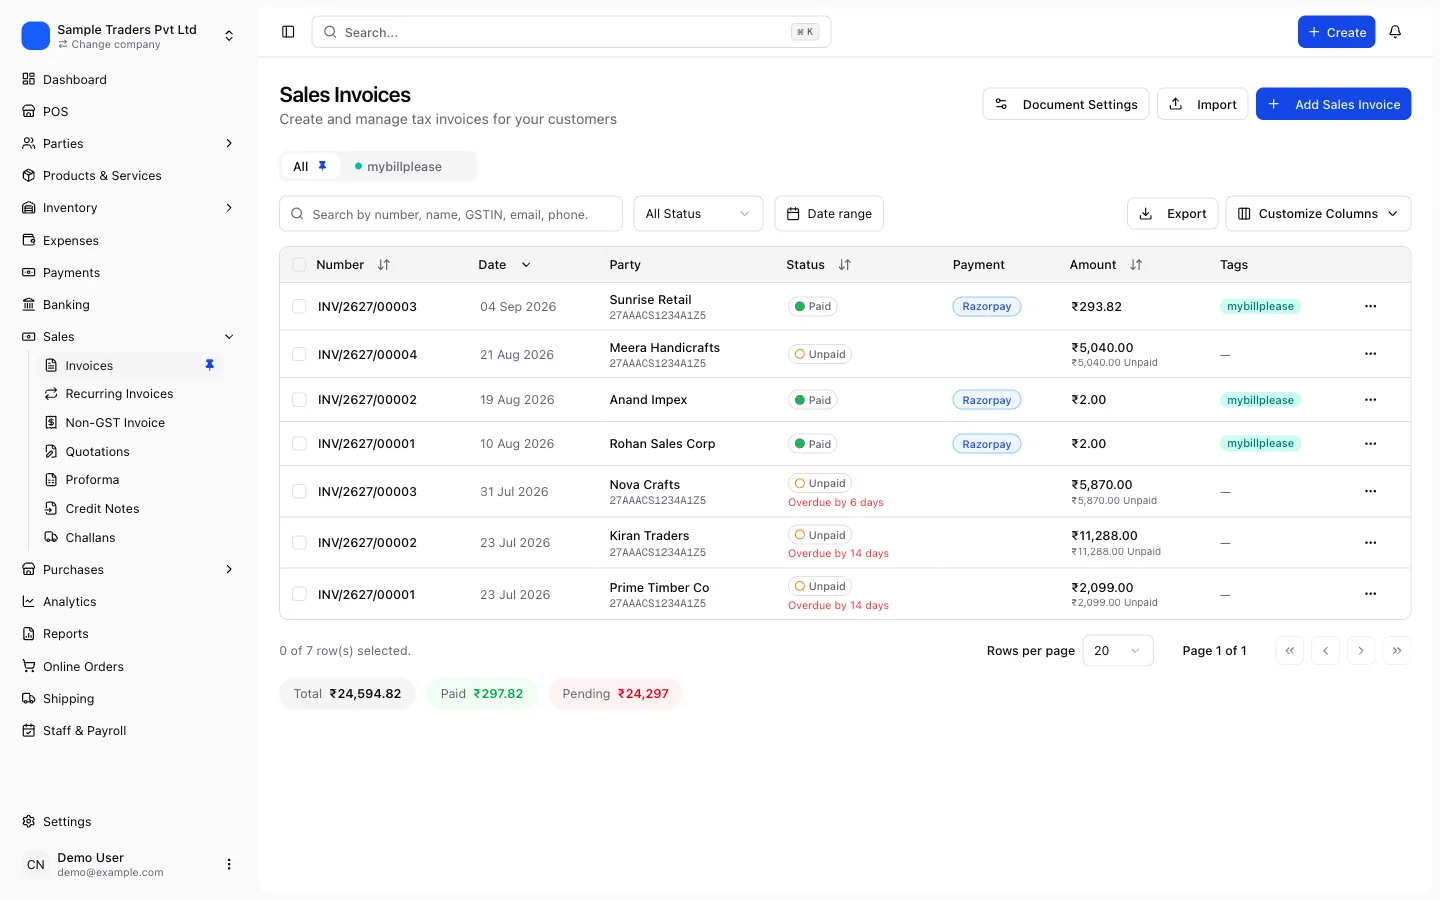Viewport: 1440px width, 900px height.
Task: Click the Add Sales Invoice button
Action: pyautogui.click(x=1333, y=104)
